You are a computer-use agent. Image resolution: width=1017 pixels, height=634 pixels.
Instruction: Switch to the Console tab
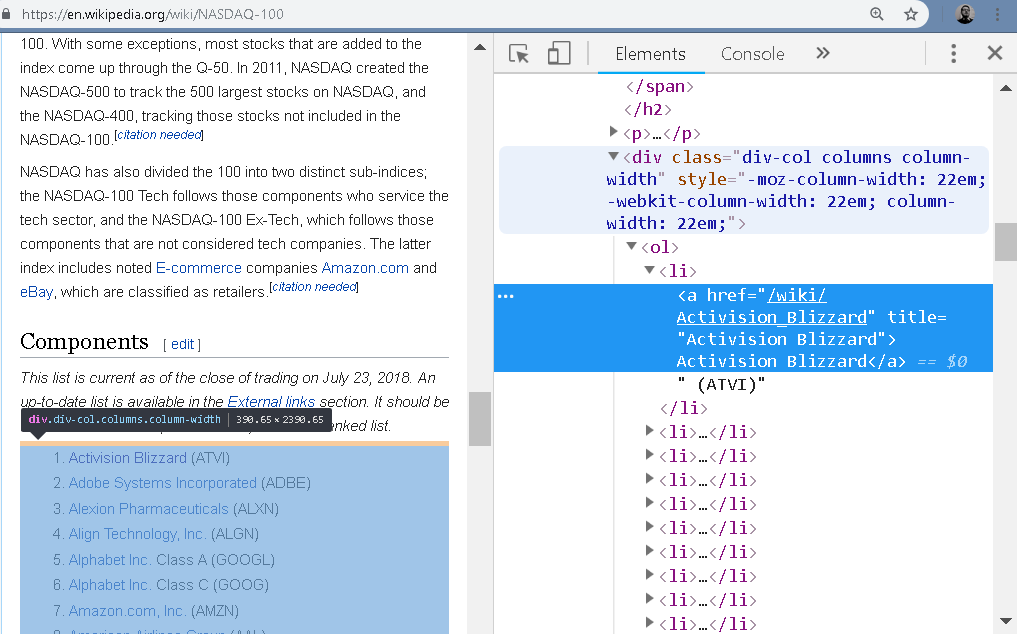752,54
